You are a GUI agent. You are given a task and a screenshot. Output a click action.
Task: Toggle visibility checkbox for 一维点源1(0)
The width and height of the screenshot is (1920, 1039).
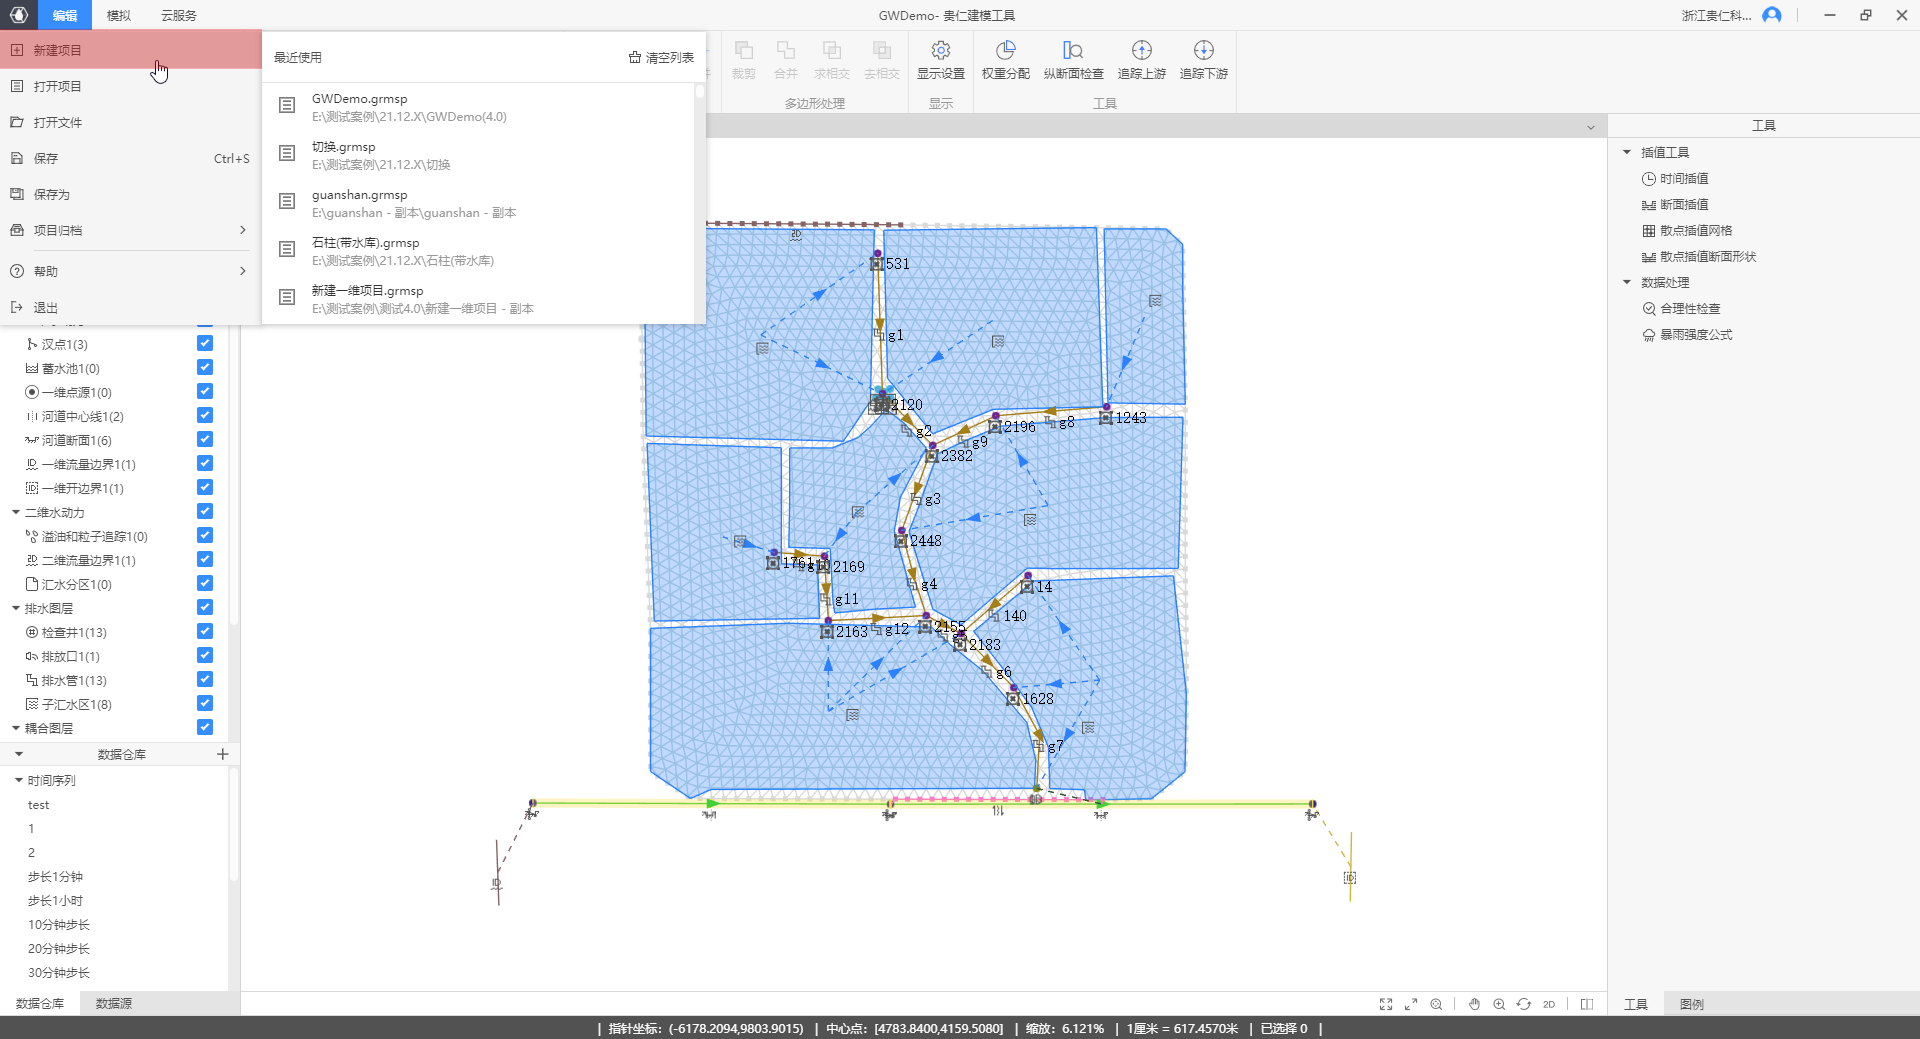(205, 391)
